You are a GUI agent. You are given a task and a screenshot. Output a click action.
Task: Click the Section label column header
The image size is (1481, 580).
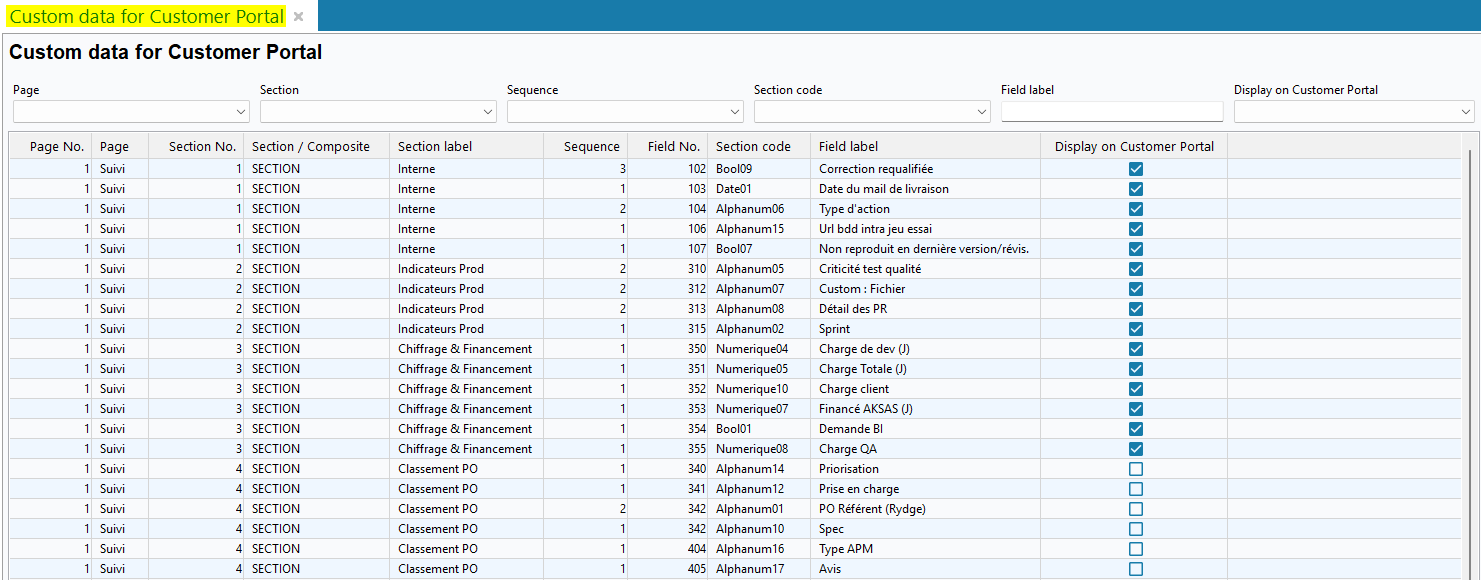click(x=435, y=146)
